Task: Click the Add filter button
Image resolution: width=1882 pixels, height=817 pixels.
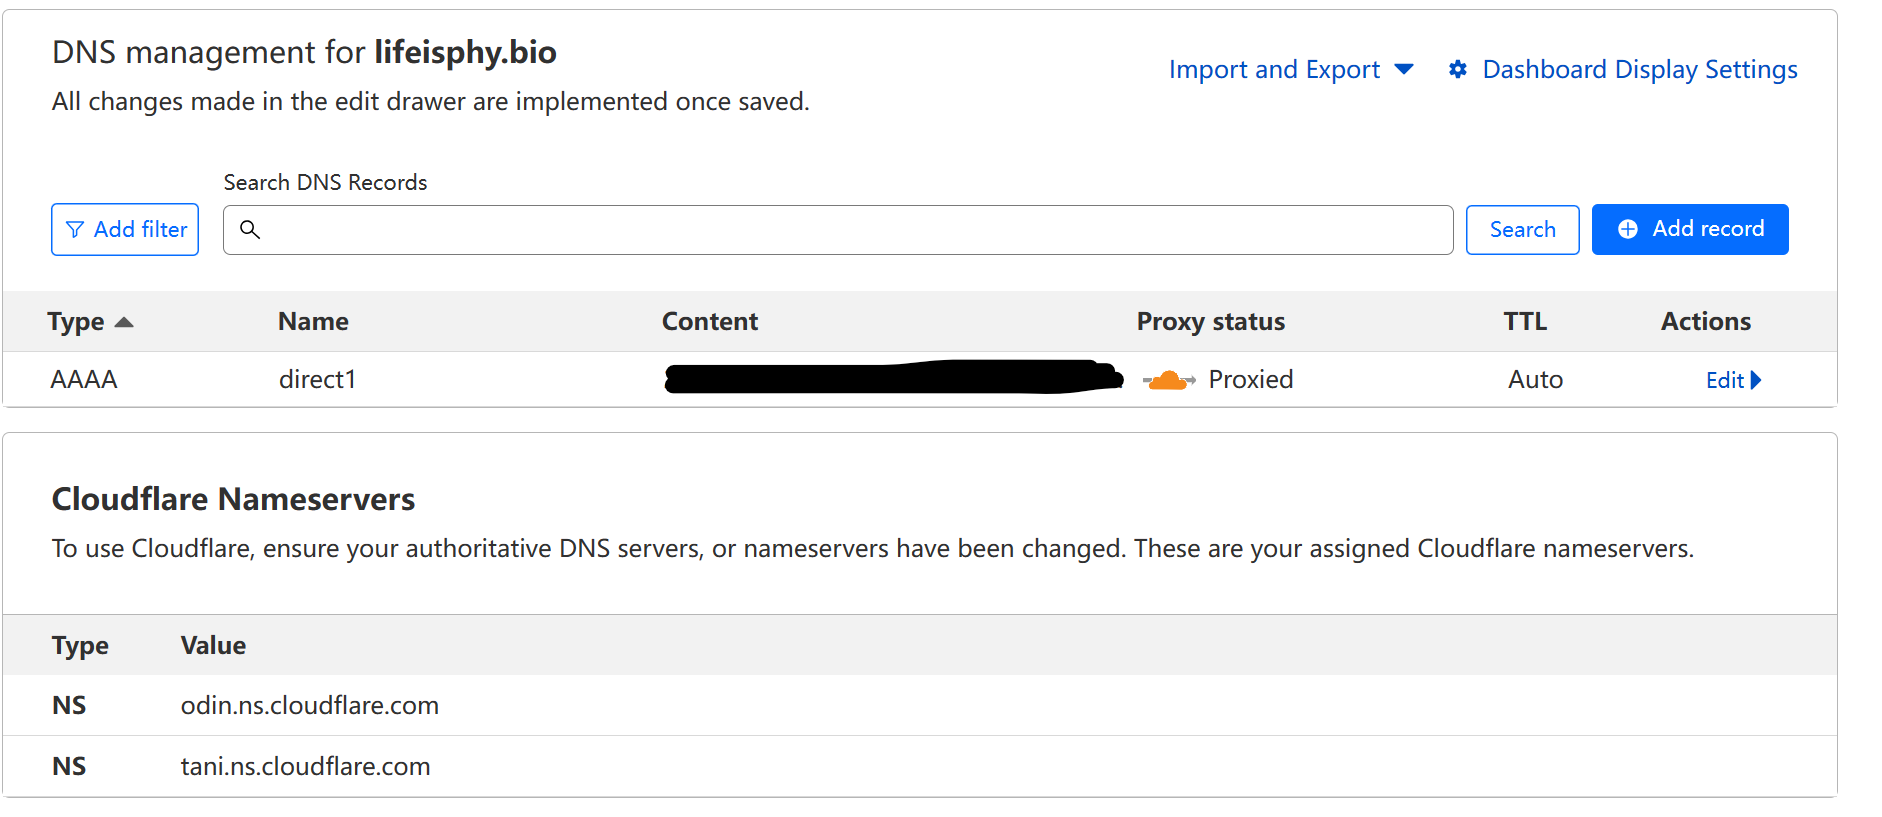Action: pyautogui.click(x=125, y=230)
